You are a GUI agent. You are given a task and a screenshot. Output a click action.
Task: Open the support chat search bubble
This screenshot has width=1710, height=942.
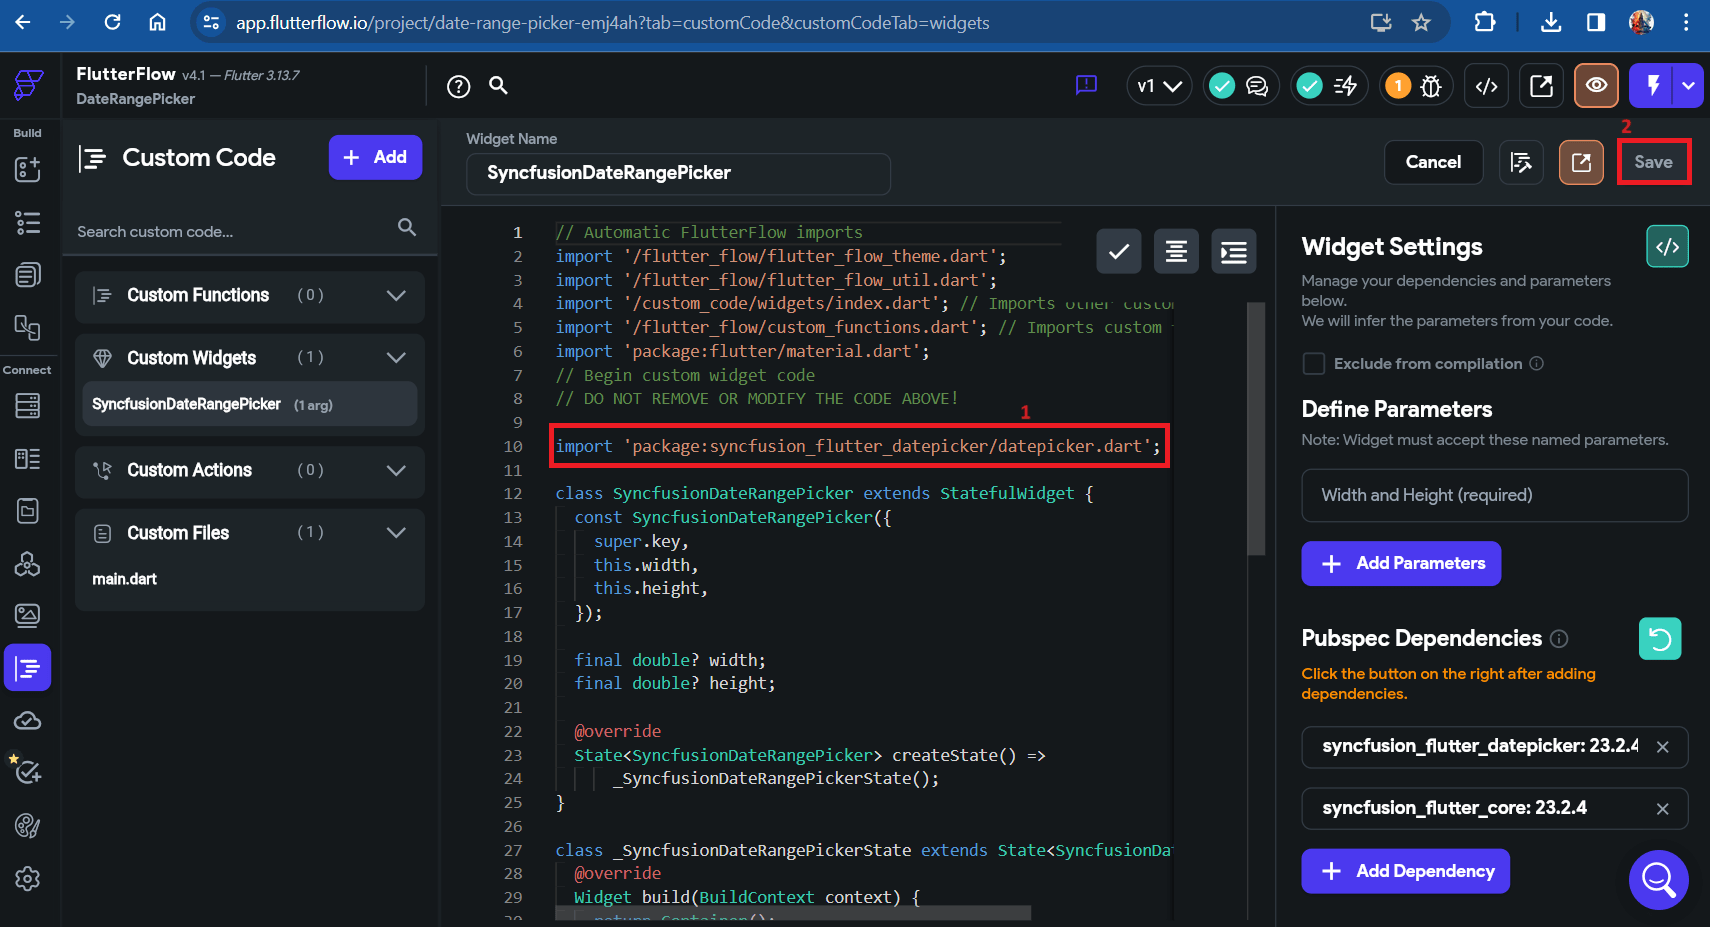[x=1658, y=880]
